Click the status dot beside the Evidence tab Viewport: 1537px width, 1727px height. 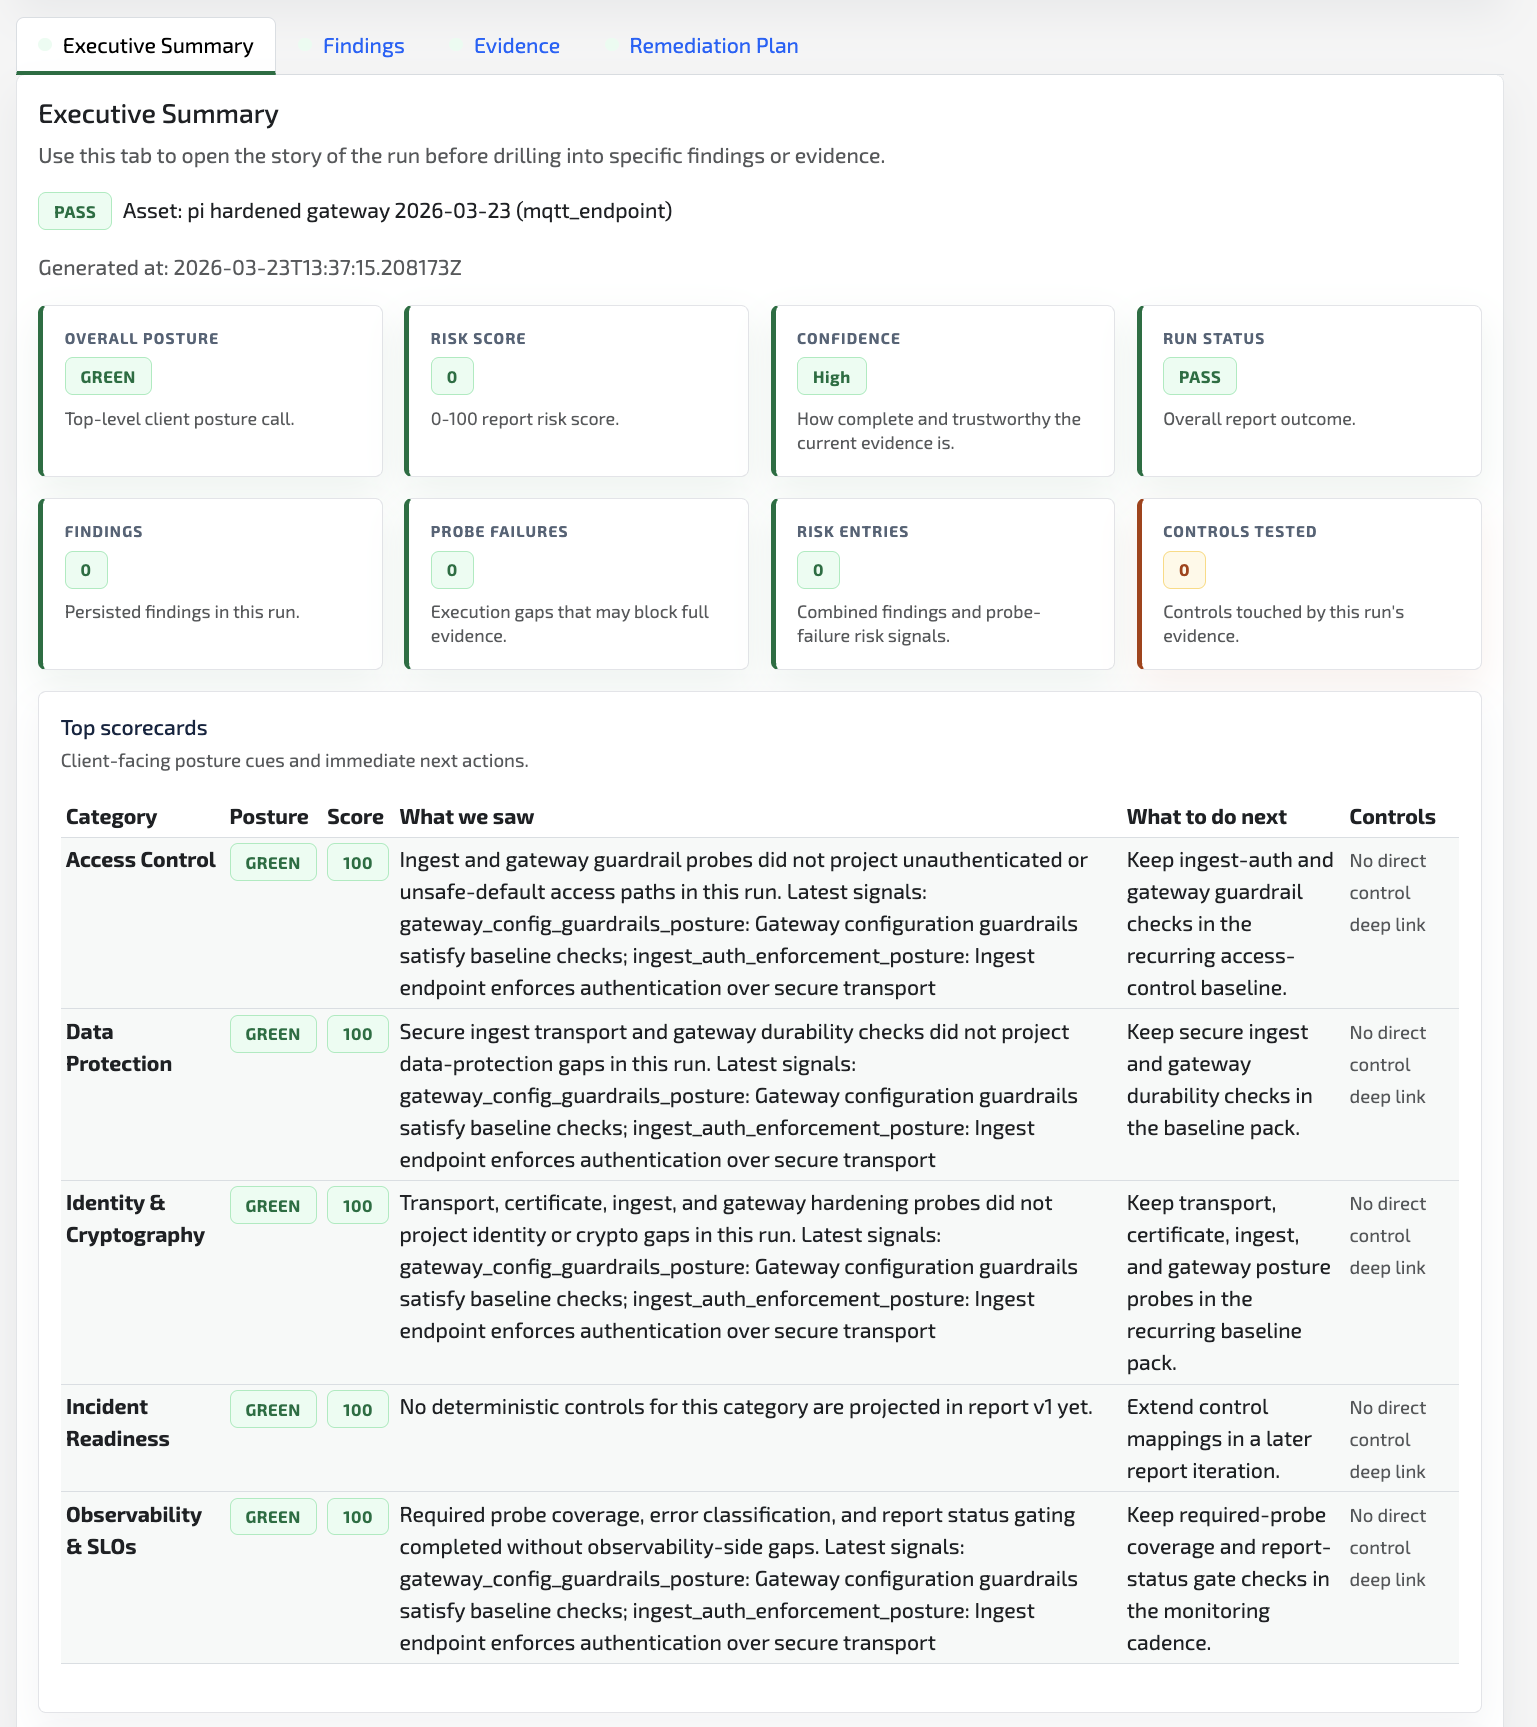tap(455, 45)
